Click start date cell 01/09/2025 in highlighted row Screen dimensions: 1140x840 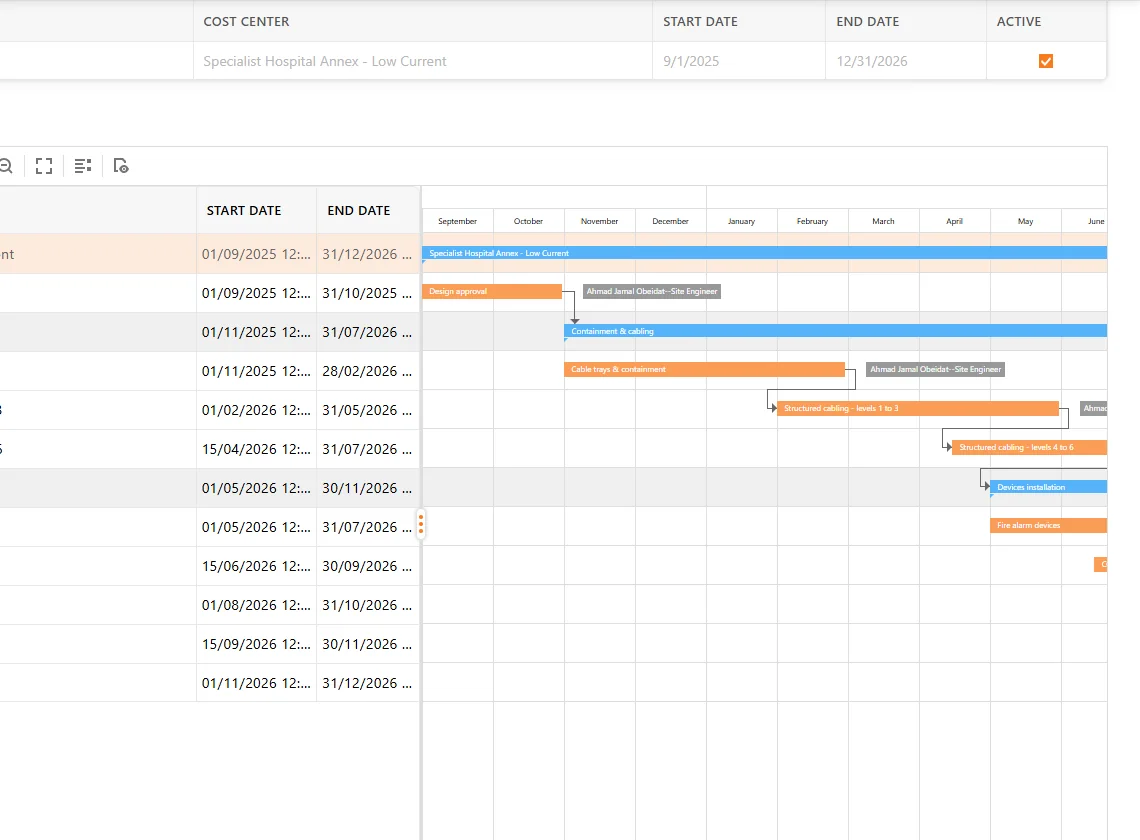pos(256,254)
